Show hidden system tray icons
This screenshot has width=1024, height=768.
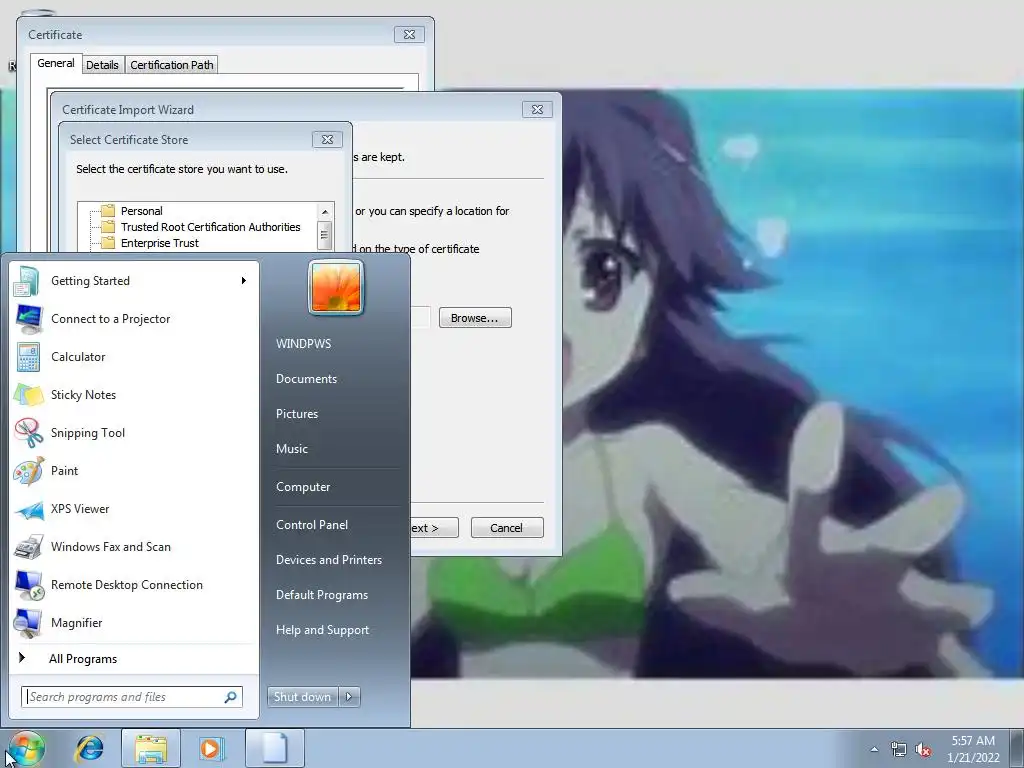(x=874, y=749)
